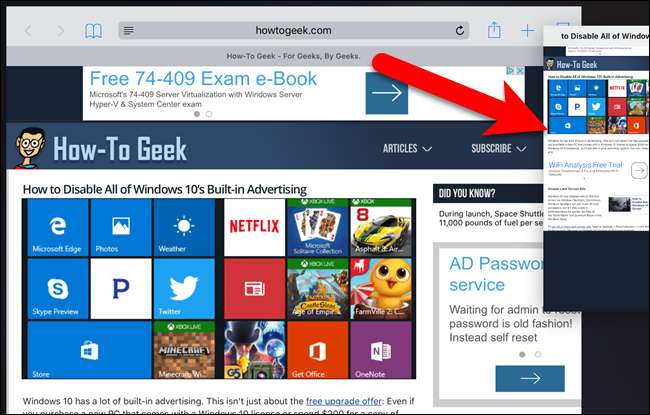Open the Safari bookmarks book icon
The width and height of the screenshot is (650, 415).
93,31
